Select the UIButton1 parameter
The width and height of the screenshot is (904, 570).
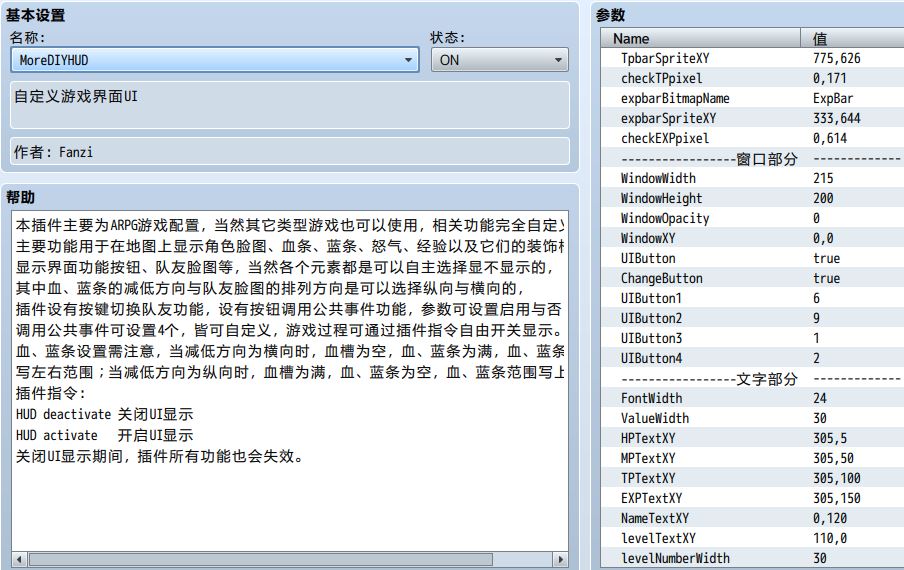coord(651,298)
